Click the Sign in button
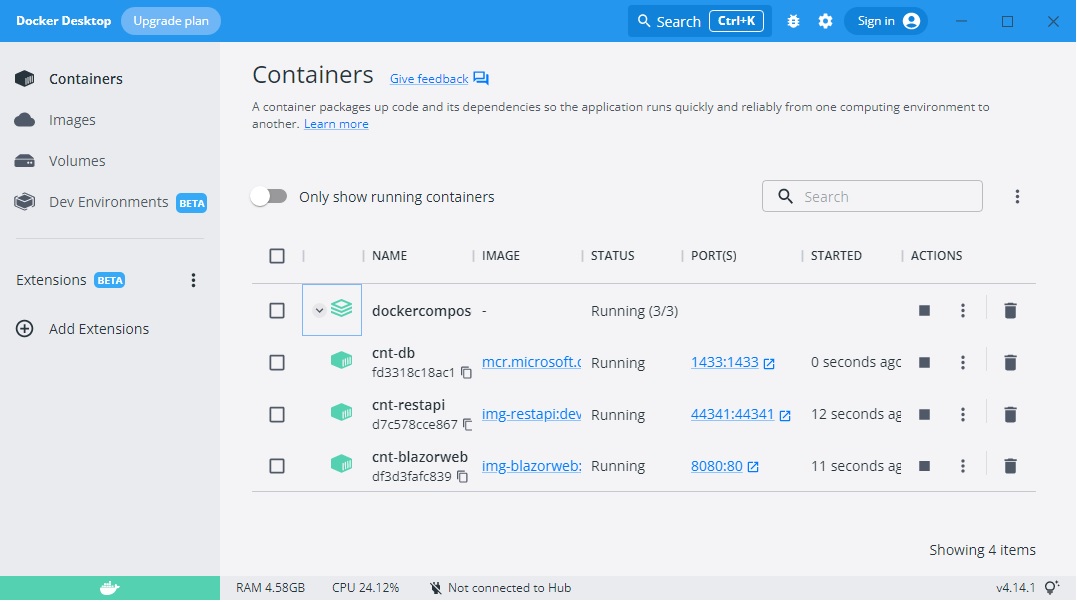The height and width of the screenshot is (602, 1077). 885,21
